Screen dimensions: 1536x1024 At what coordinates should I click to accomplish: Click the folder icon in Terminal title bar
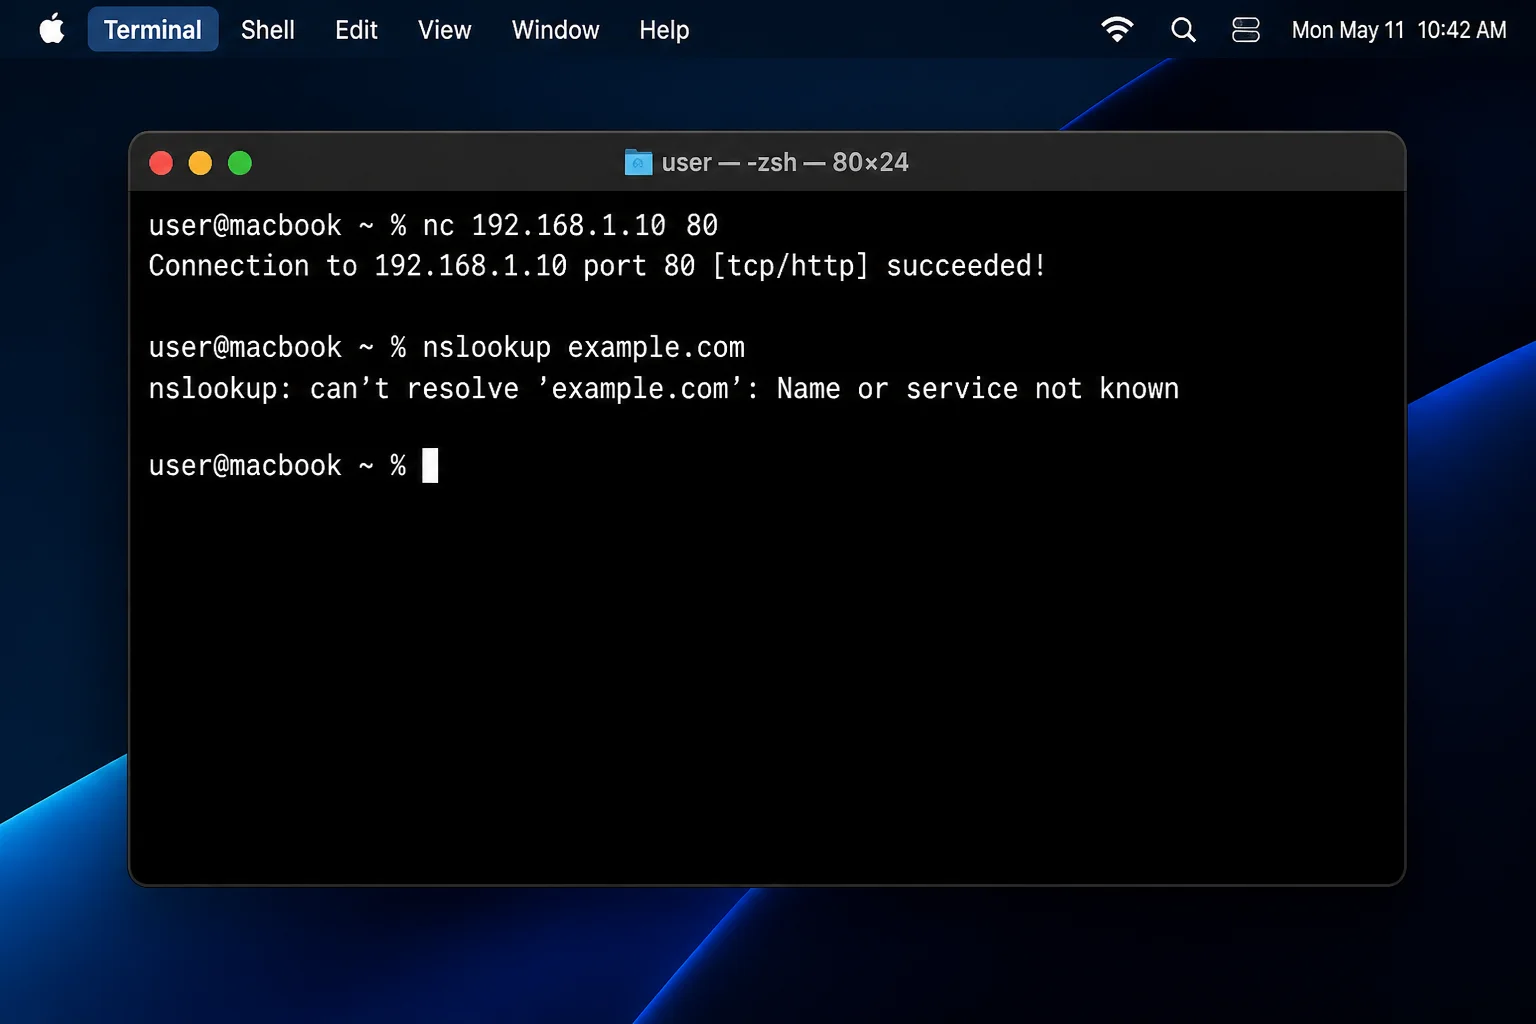click(638, 162)
